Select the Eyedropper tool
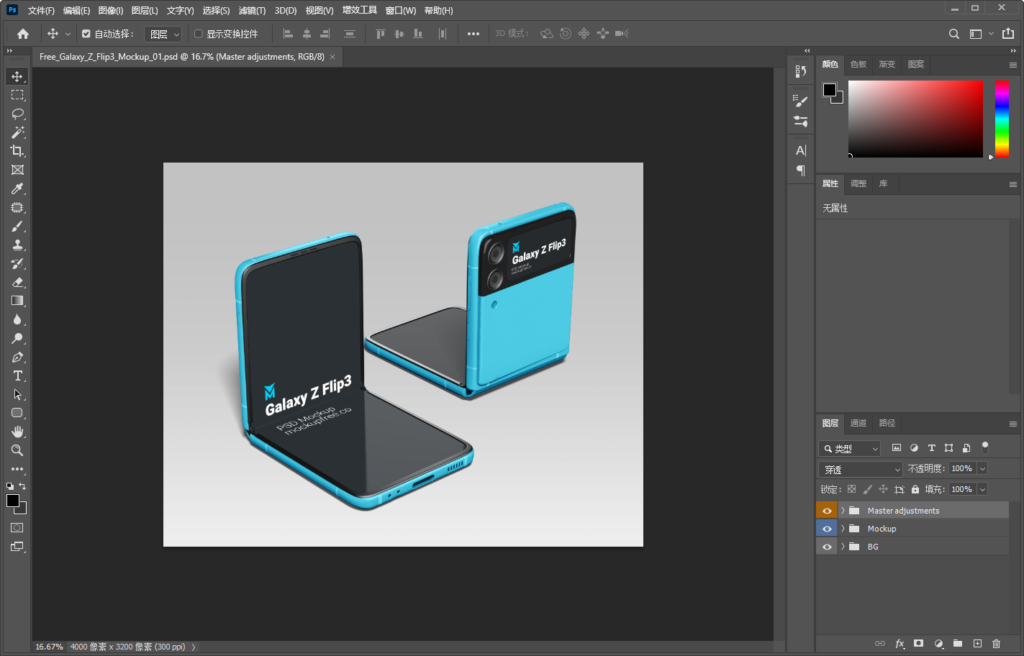The height and width of the screenshot is (656, 1024). 17,189
